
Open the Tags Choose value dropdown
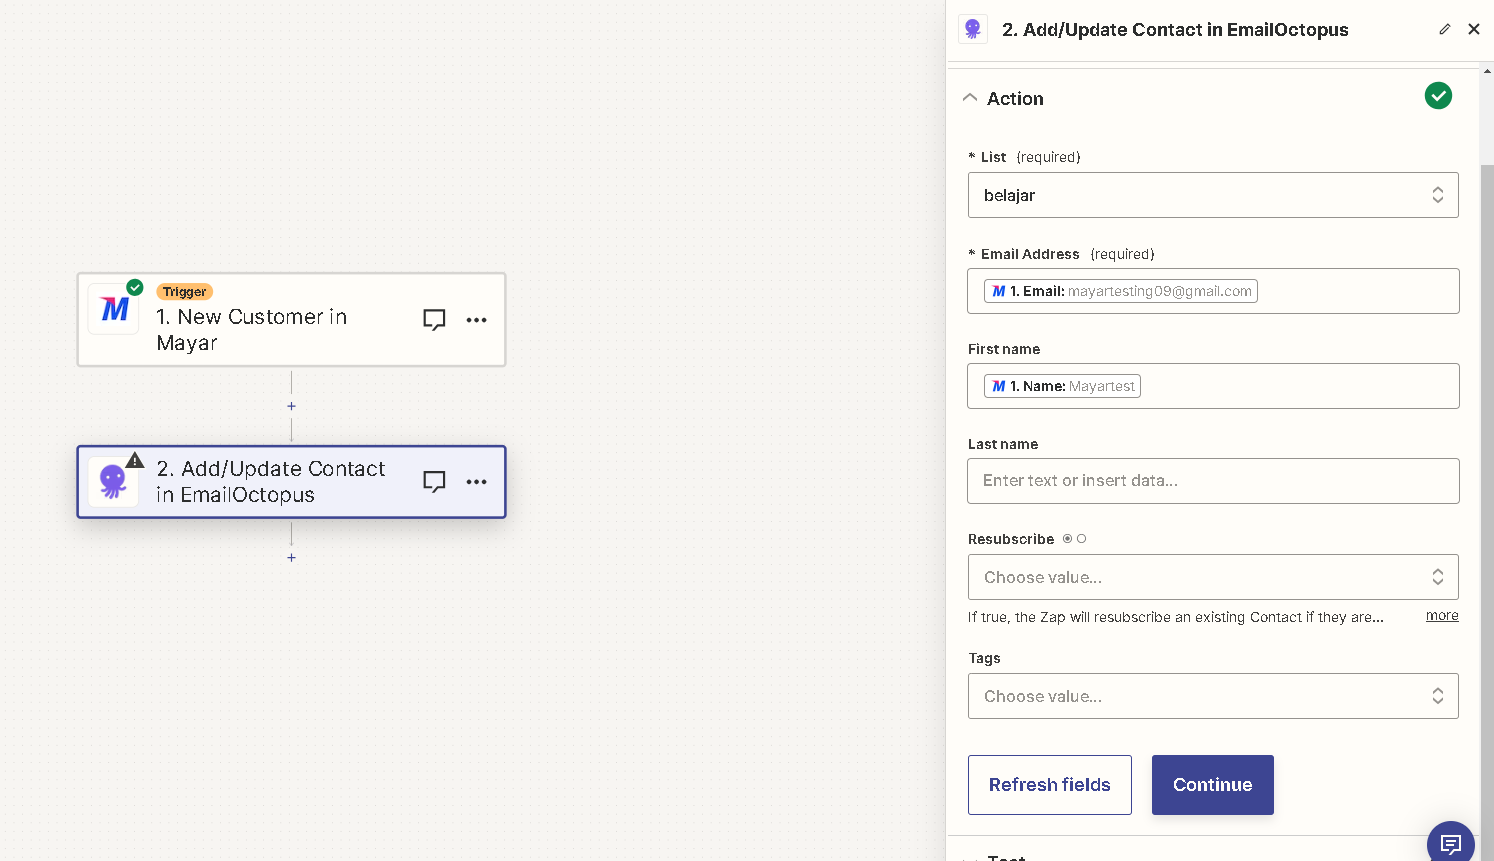[x=1213, y=696]
